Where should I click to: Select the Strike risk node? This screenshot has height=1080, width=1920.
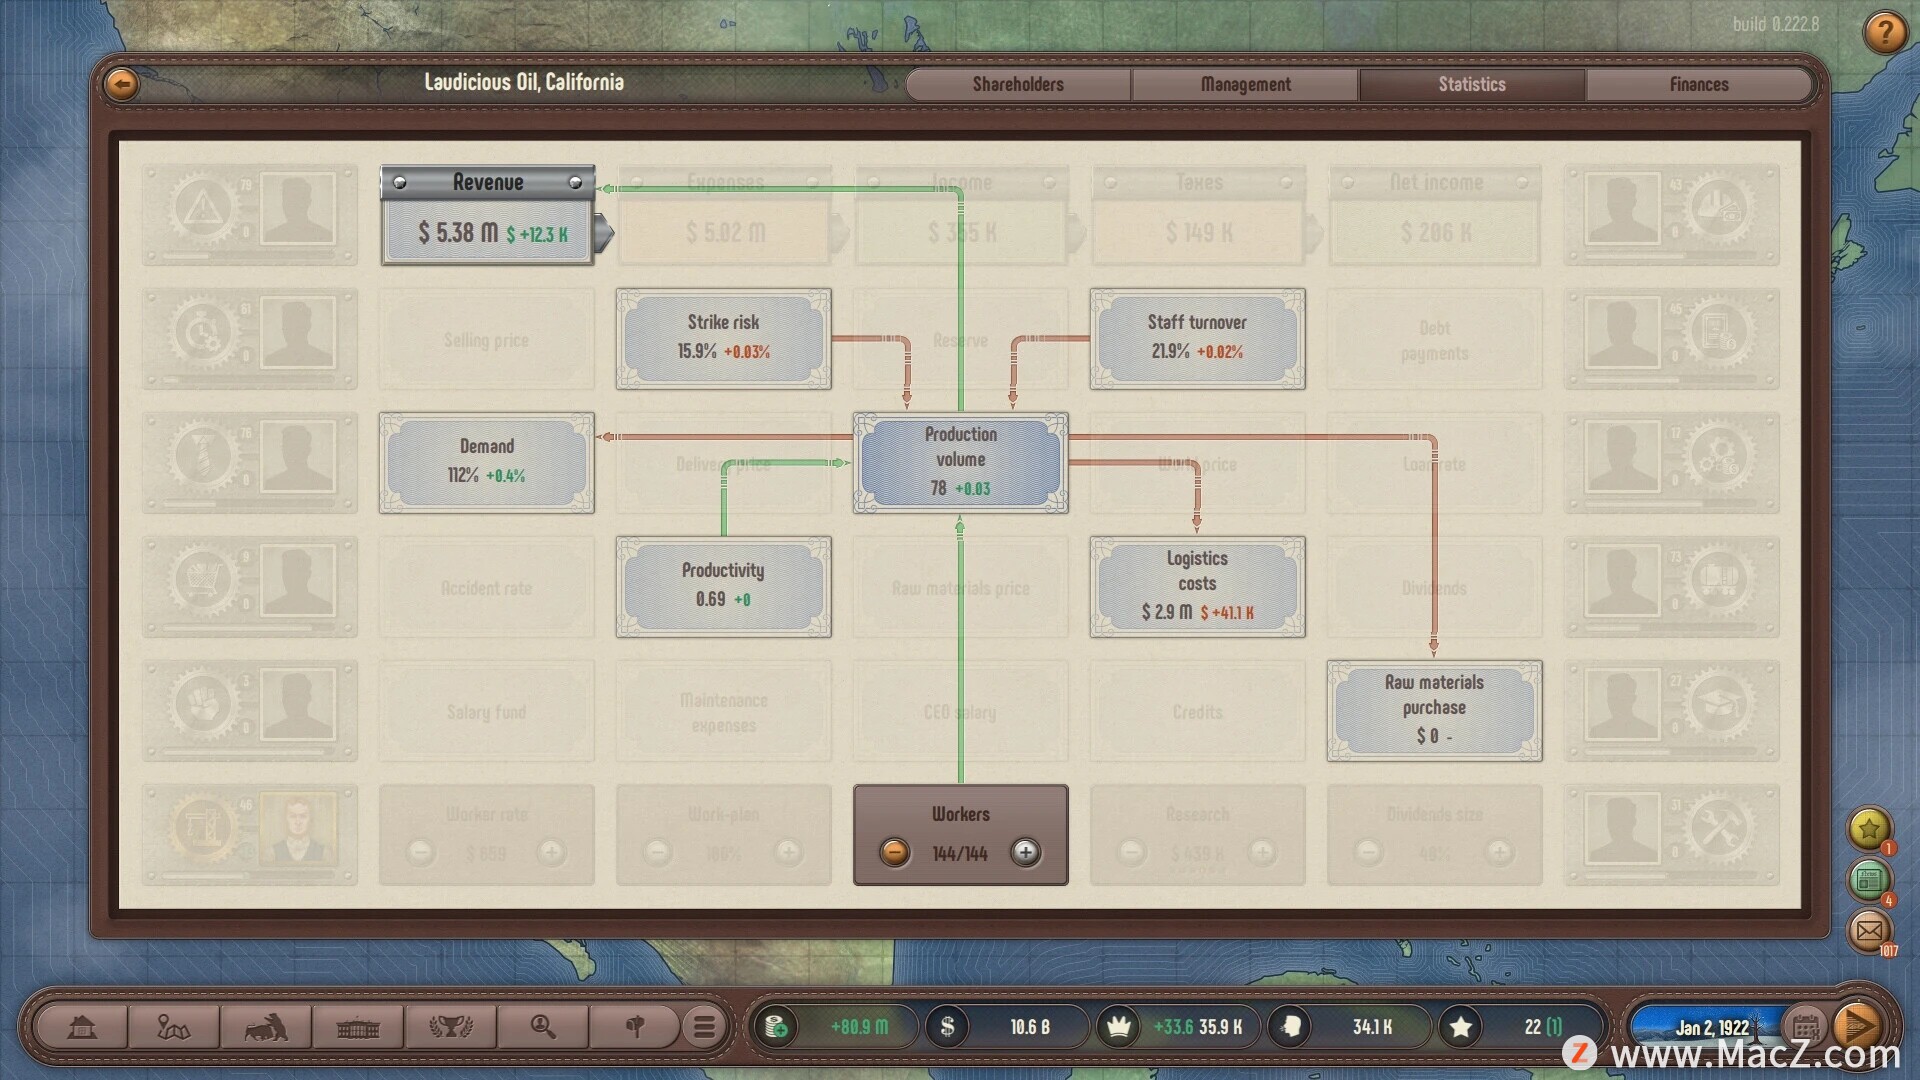pos(723,338)
